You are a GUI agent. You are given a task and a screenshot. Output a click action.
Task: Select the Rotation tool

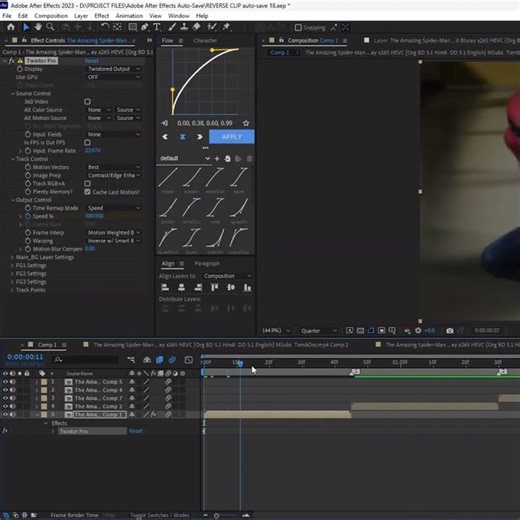pyautogui.click(x=105, y=27)
